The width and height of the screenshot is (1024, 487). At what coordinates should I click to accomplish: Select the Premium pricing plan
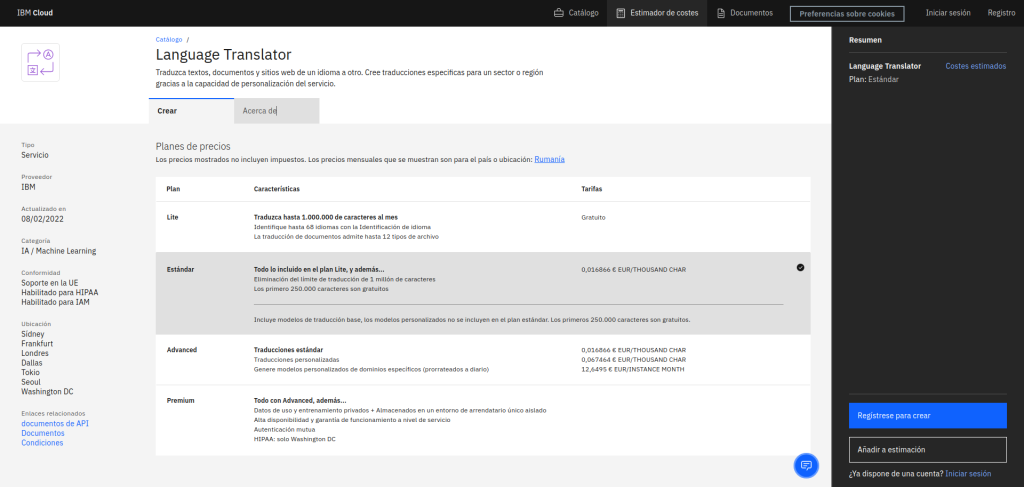(483, 420)
